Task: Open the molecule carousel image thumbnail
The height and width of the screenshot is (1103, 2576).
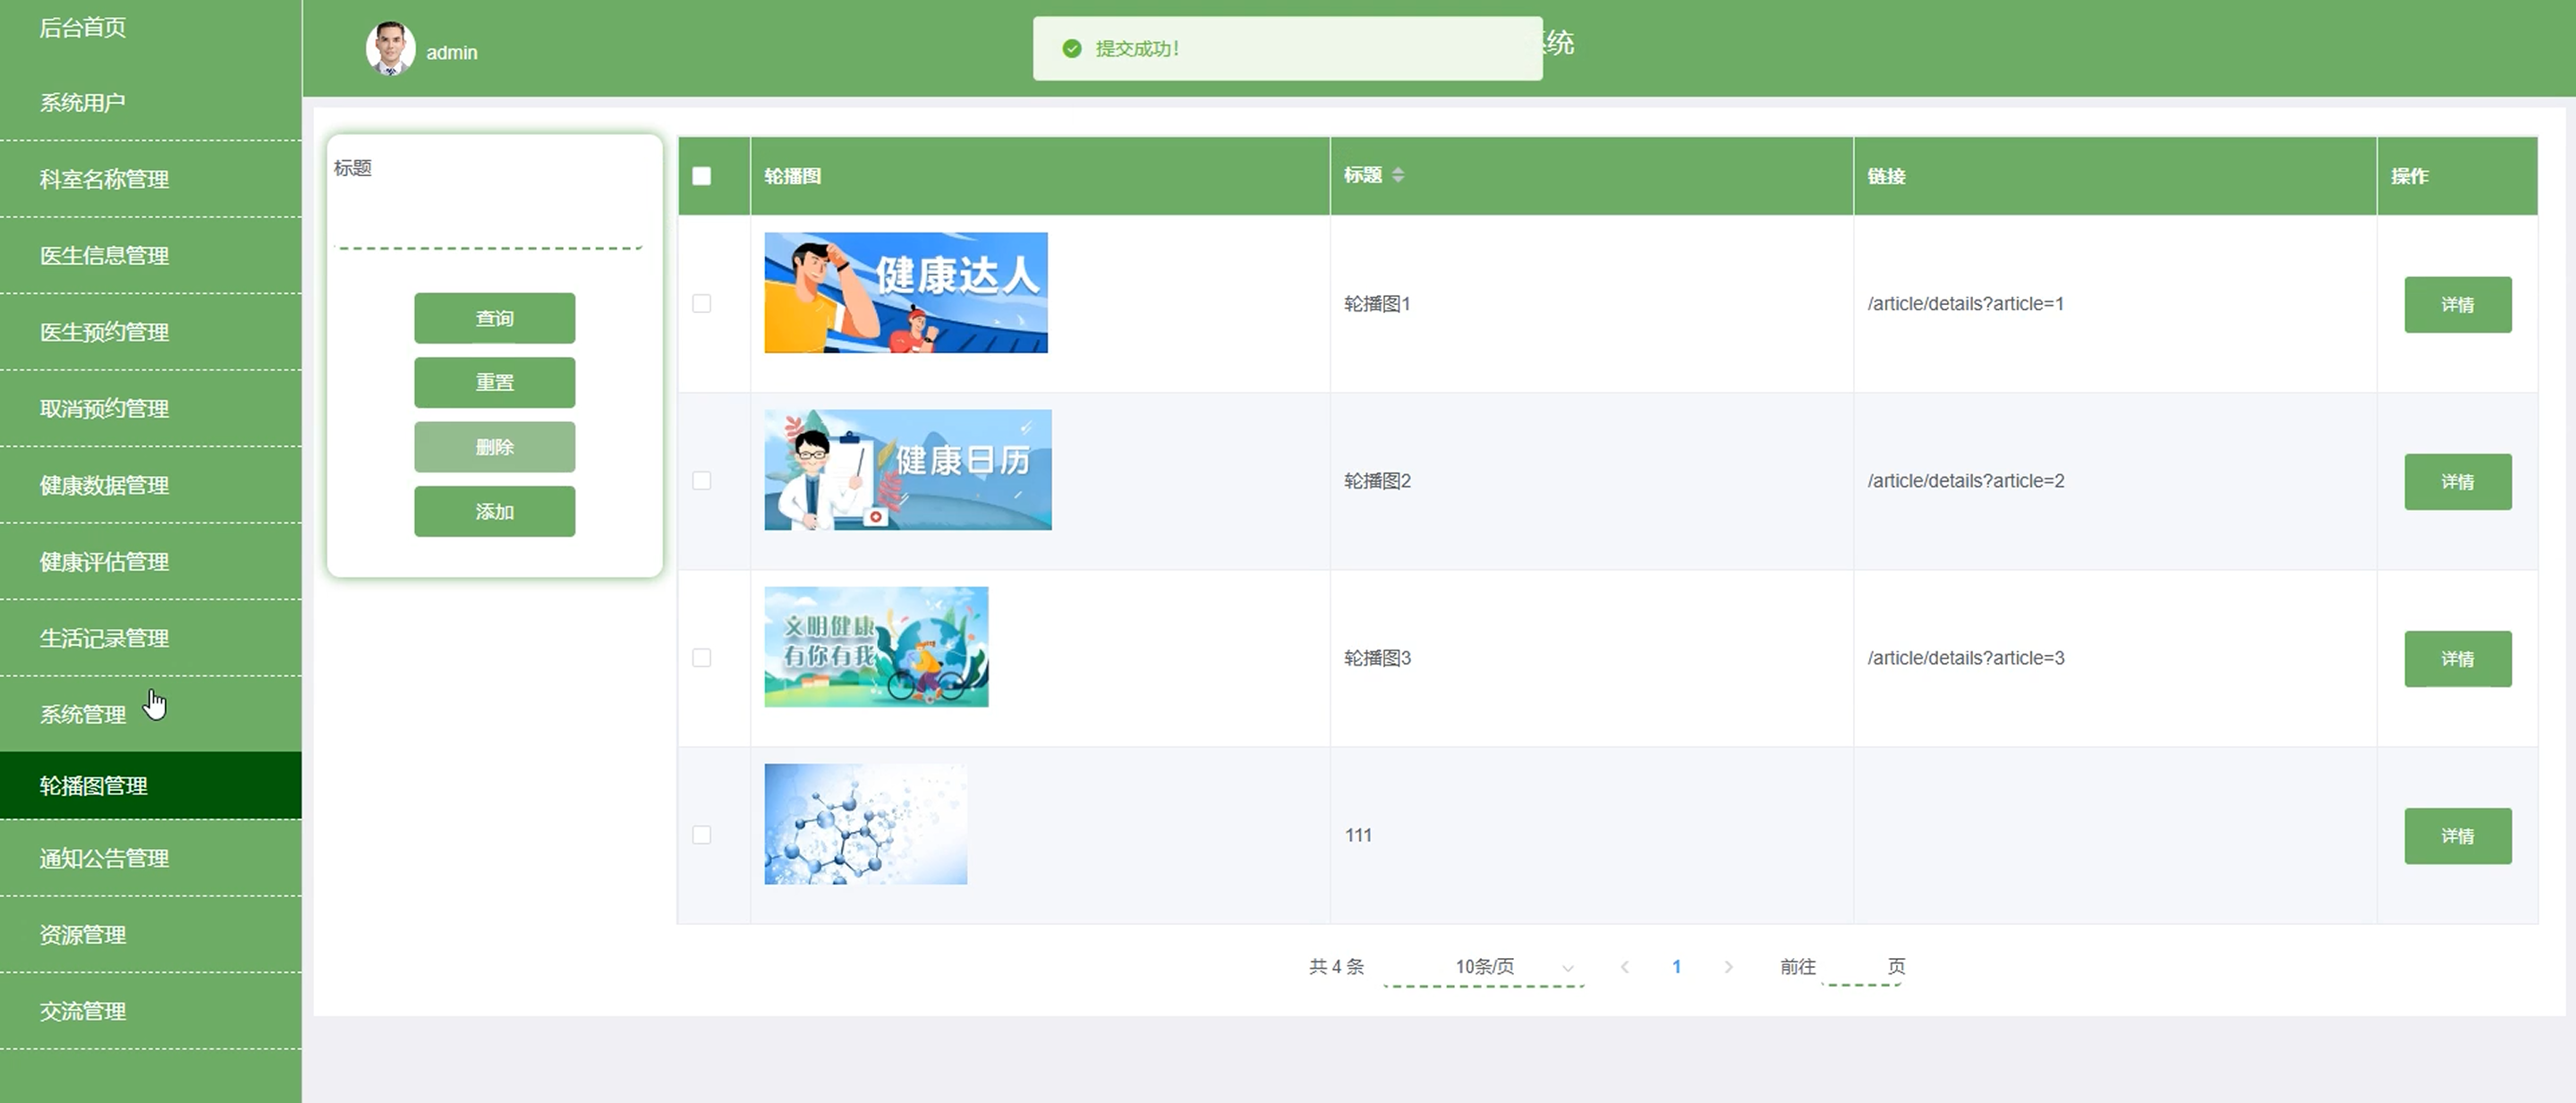Action: click(x=865, y=823)
